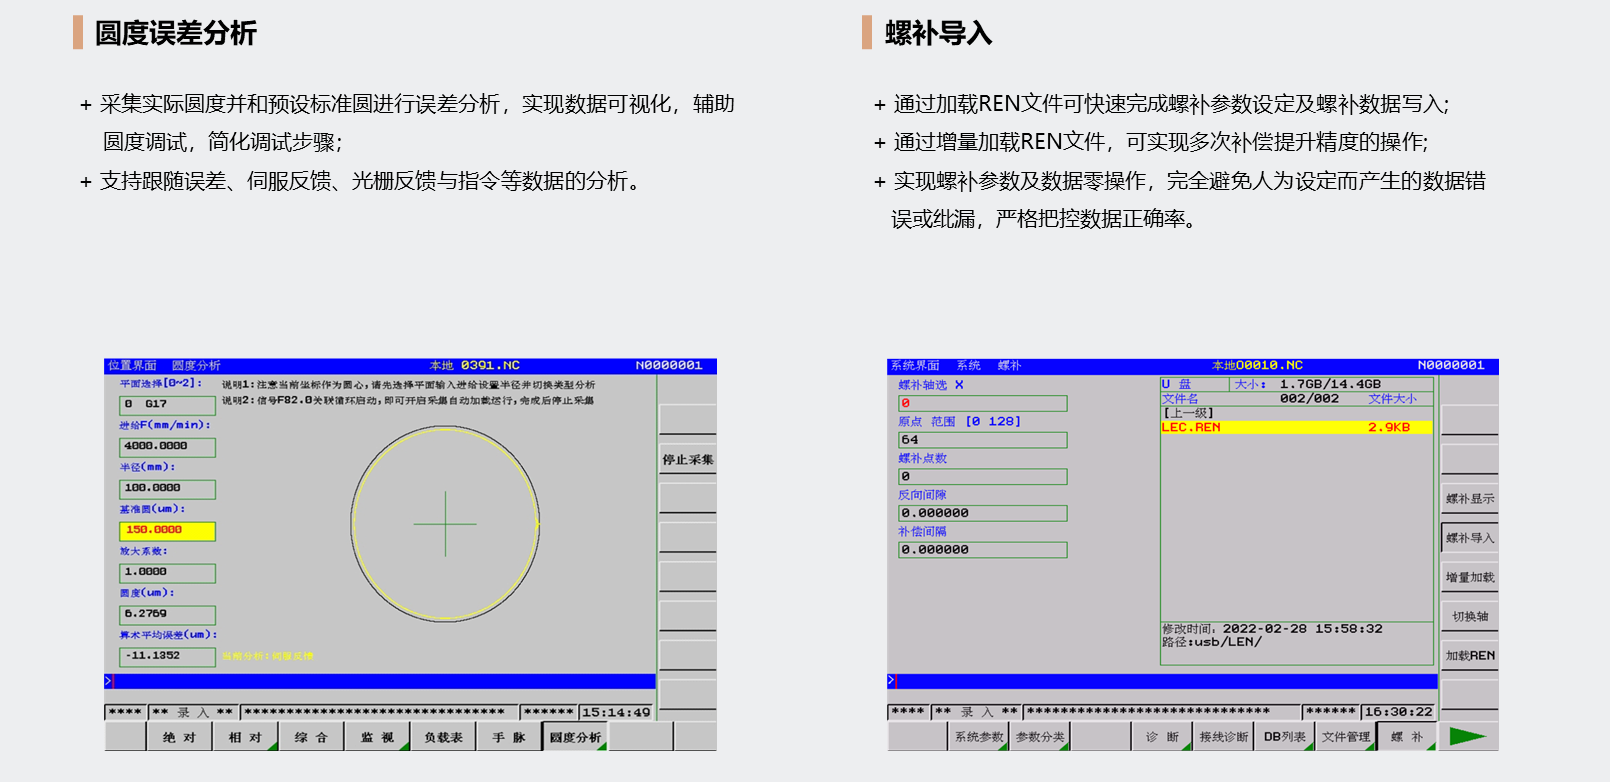The image size is (1610, 782).
Task: Click the green next-page arrow softkey
Action: [1467, 737]
